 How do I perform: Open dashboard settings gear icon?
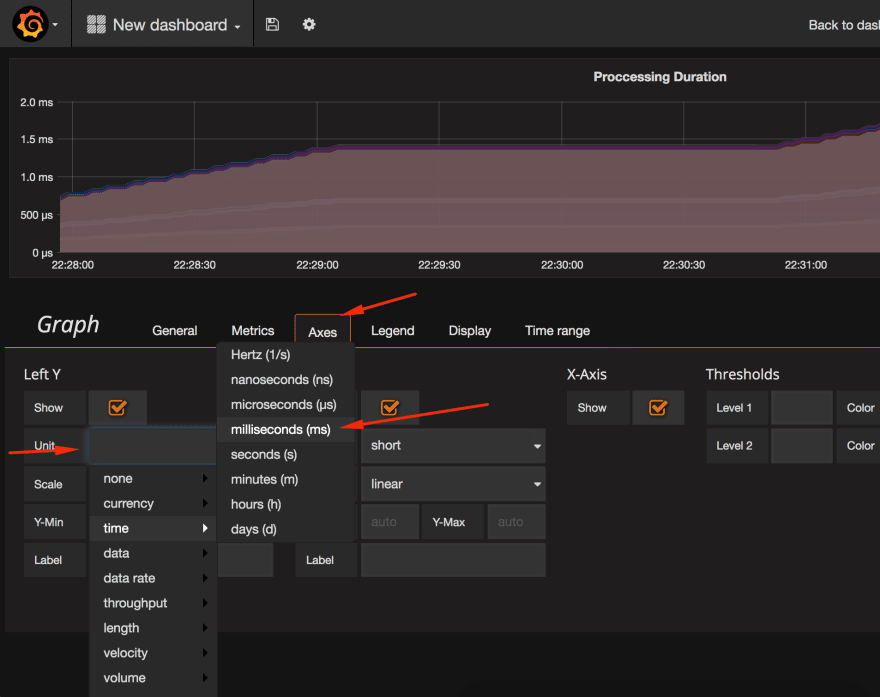pos(309,24)
